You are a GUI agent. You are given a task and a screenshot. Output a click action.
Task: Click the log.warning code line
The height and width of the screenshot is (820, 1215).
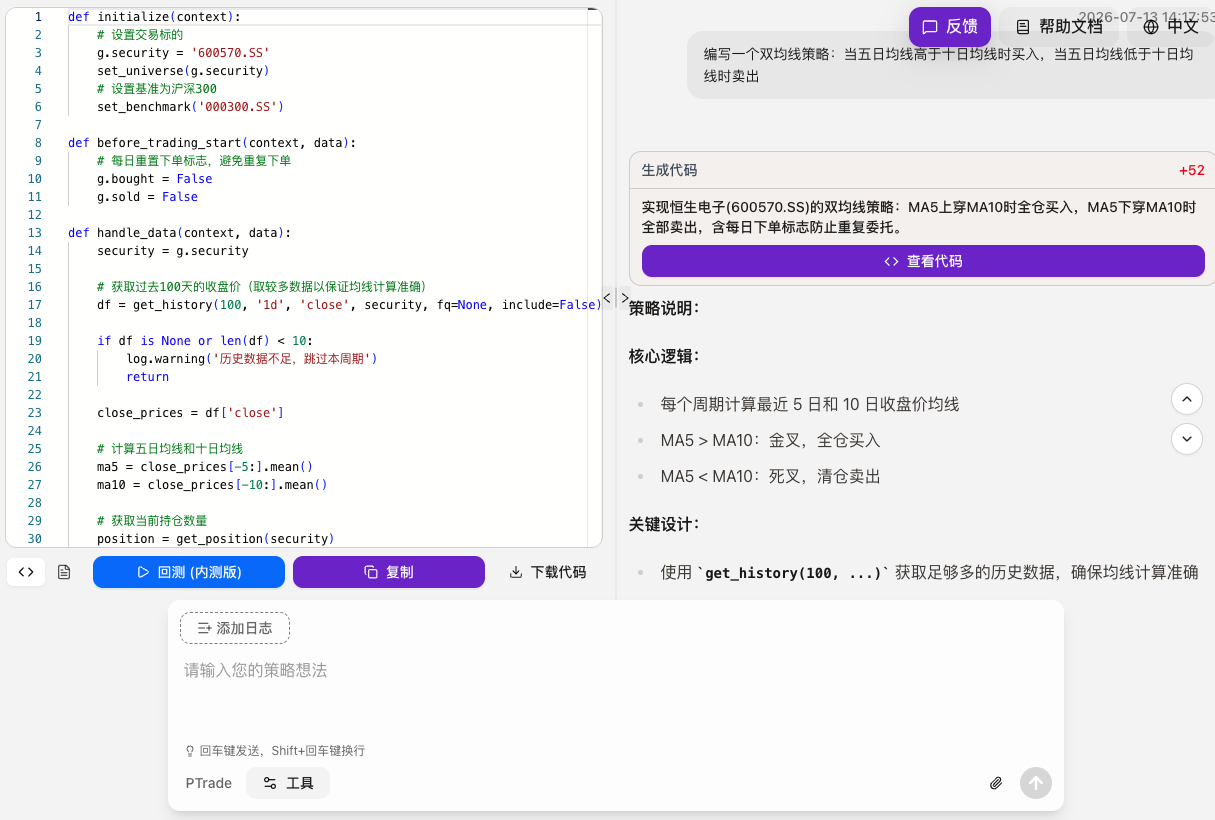pos(252,358)
